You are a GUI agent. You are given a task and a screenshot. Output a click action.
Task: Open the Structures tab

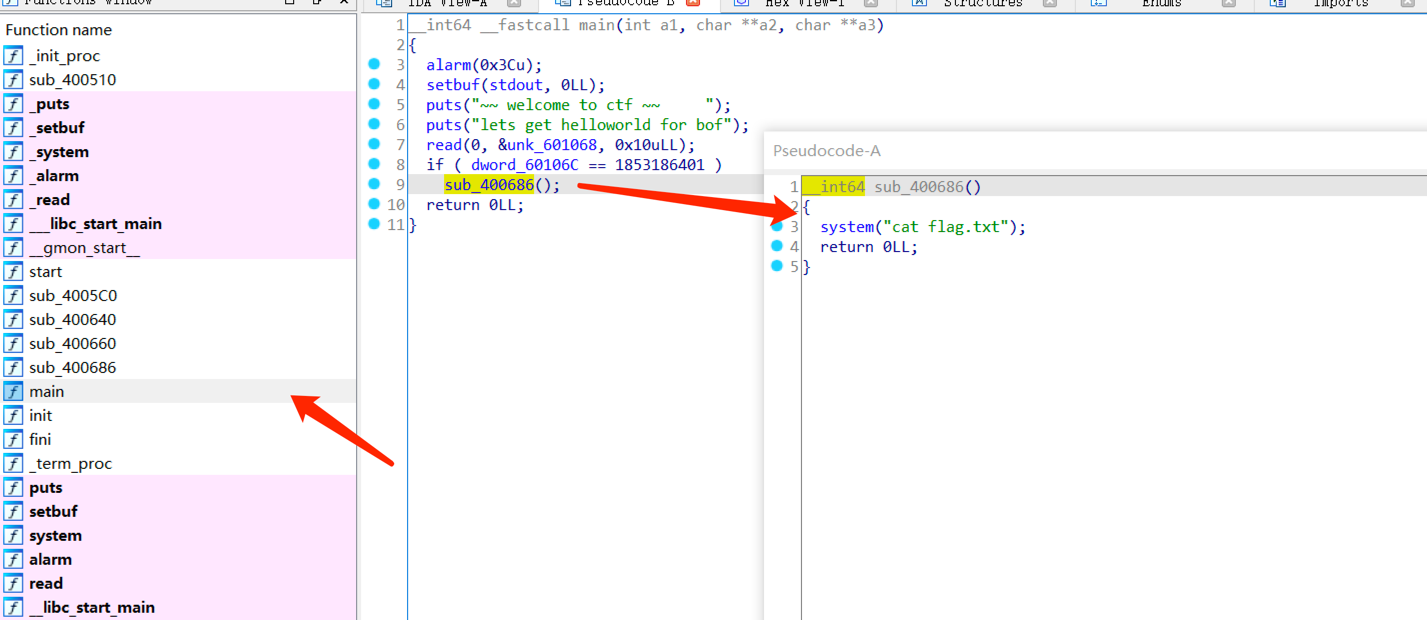pyautogui.click(x=982, y=4)
